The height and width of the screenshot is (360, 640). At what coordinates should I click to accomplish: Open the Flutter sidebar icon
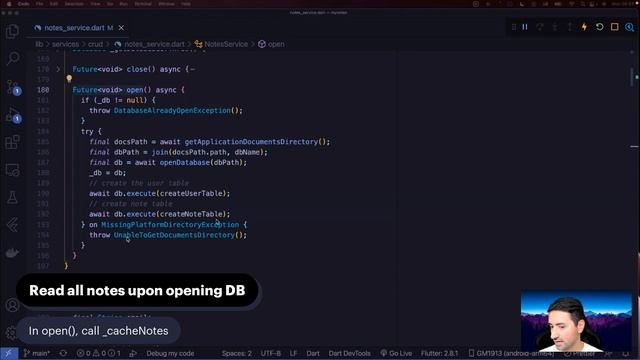12,225
